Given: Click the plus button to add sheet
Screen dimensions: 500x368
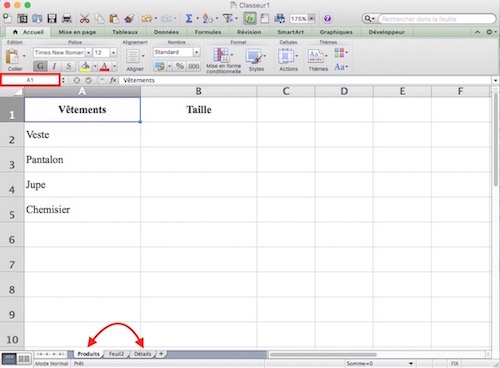Looking at the screenshot, I should (x=161, y=353).
